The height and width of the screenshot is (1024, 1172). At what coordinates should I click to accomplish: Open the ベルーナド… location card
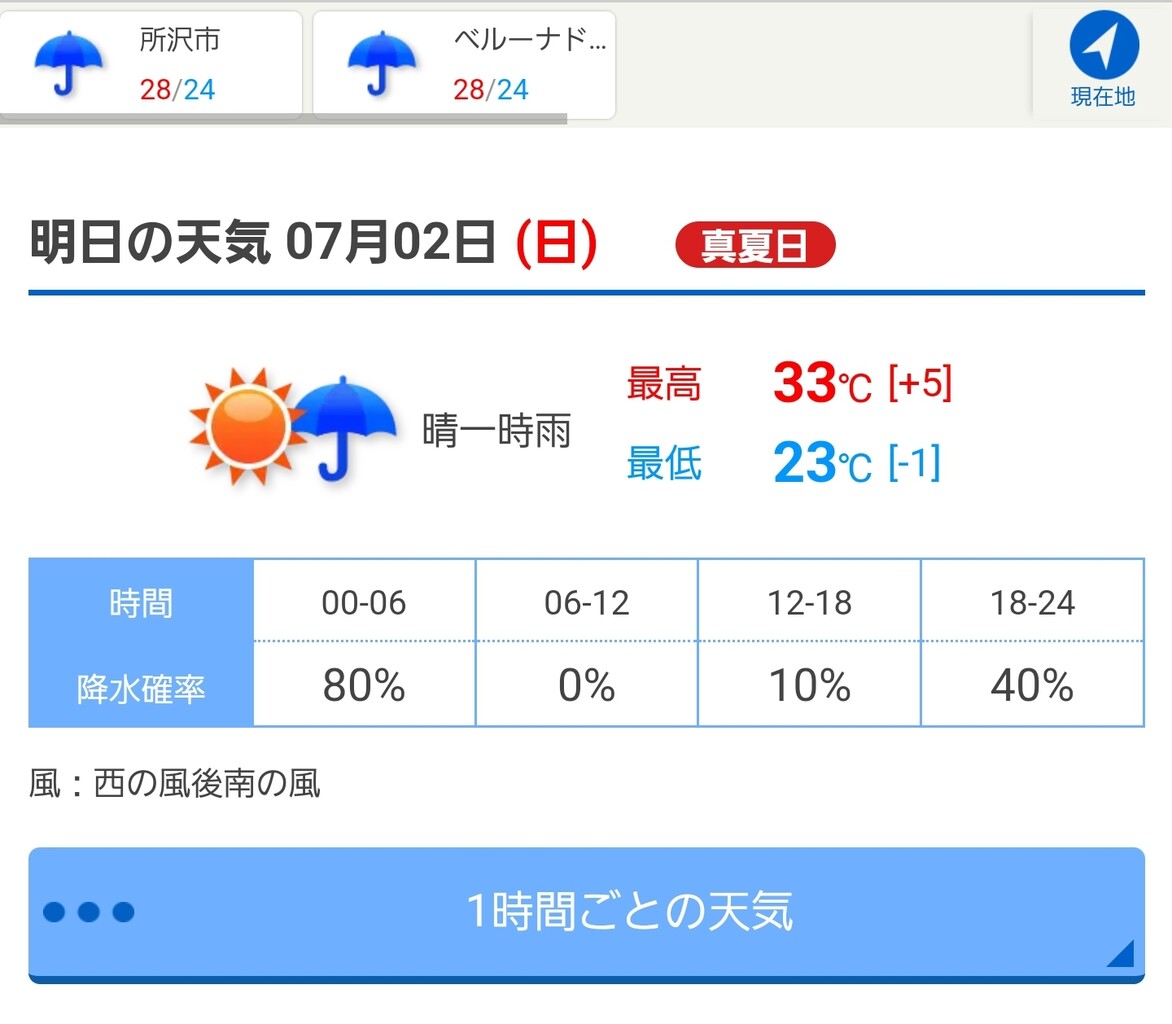464,64
